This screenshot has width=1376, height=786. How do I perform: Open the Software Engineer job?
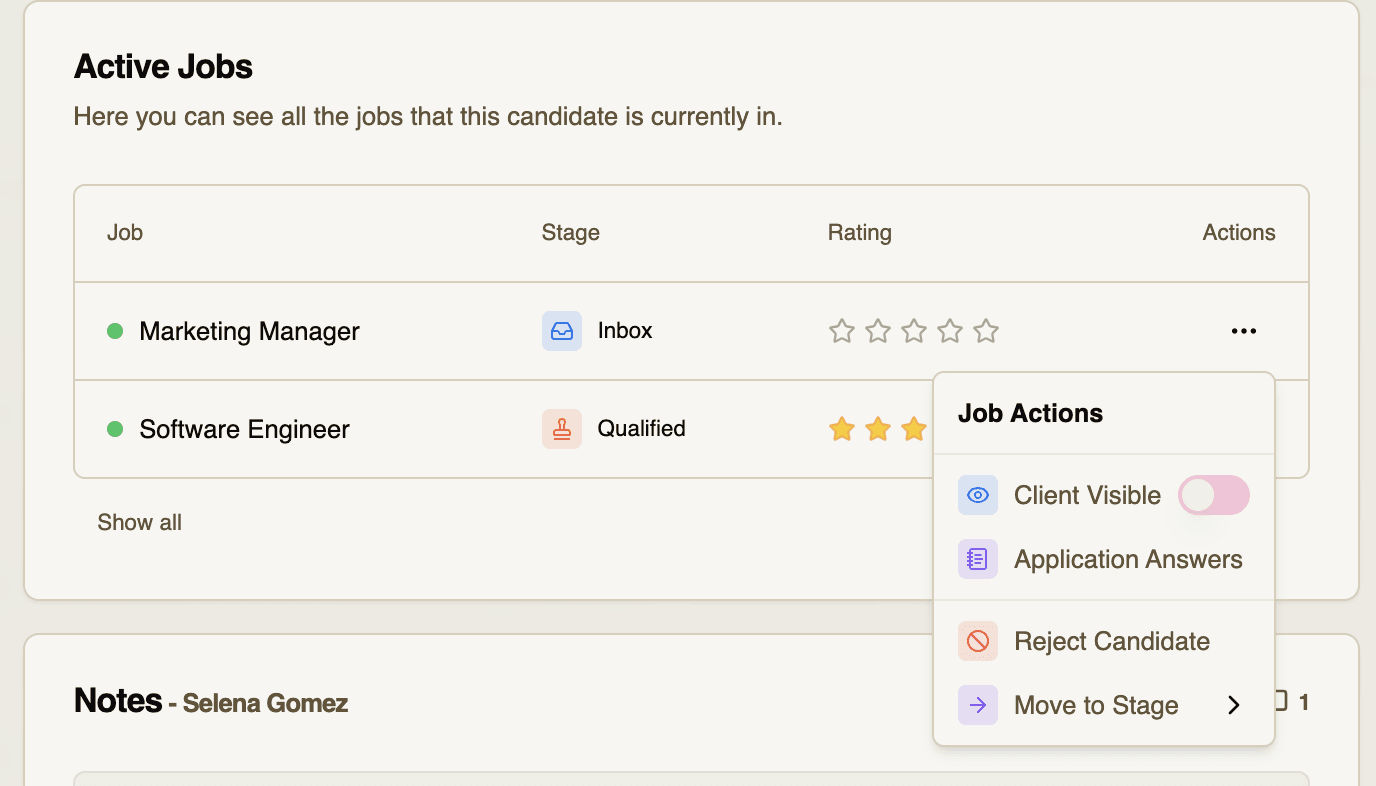tap(244, 429)
